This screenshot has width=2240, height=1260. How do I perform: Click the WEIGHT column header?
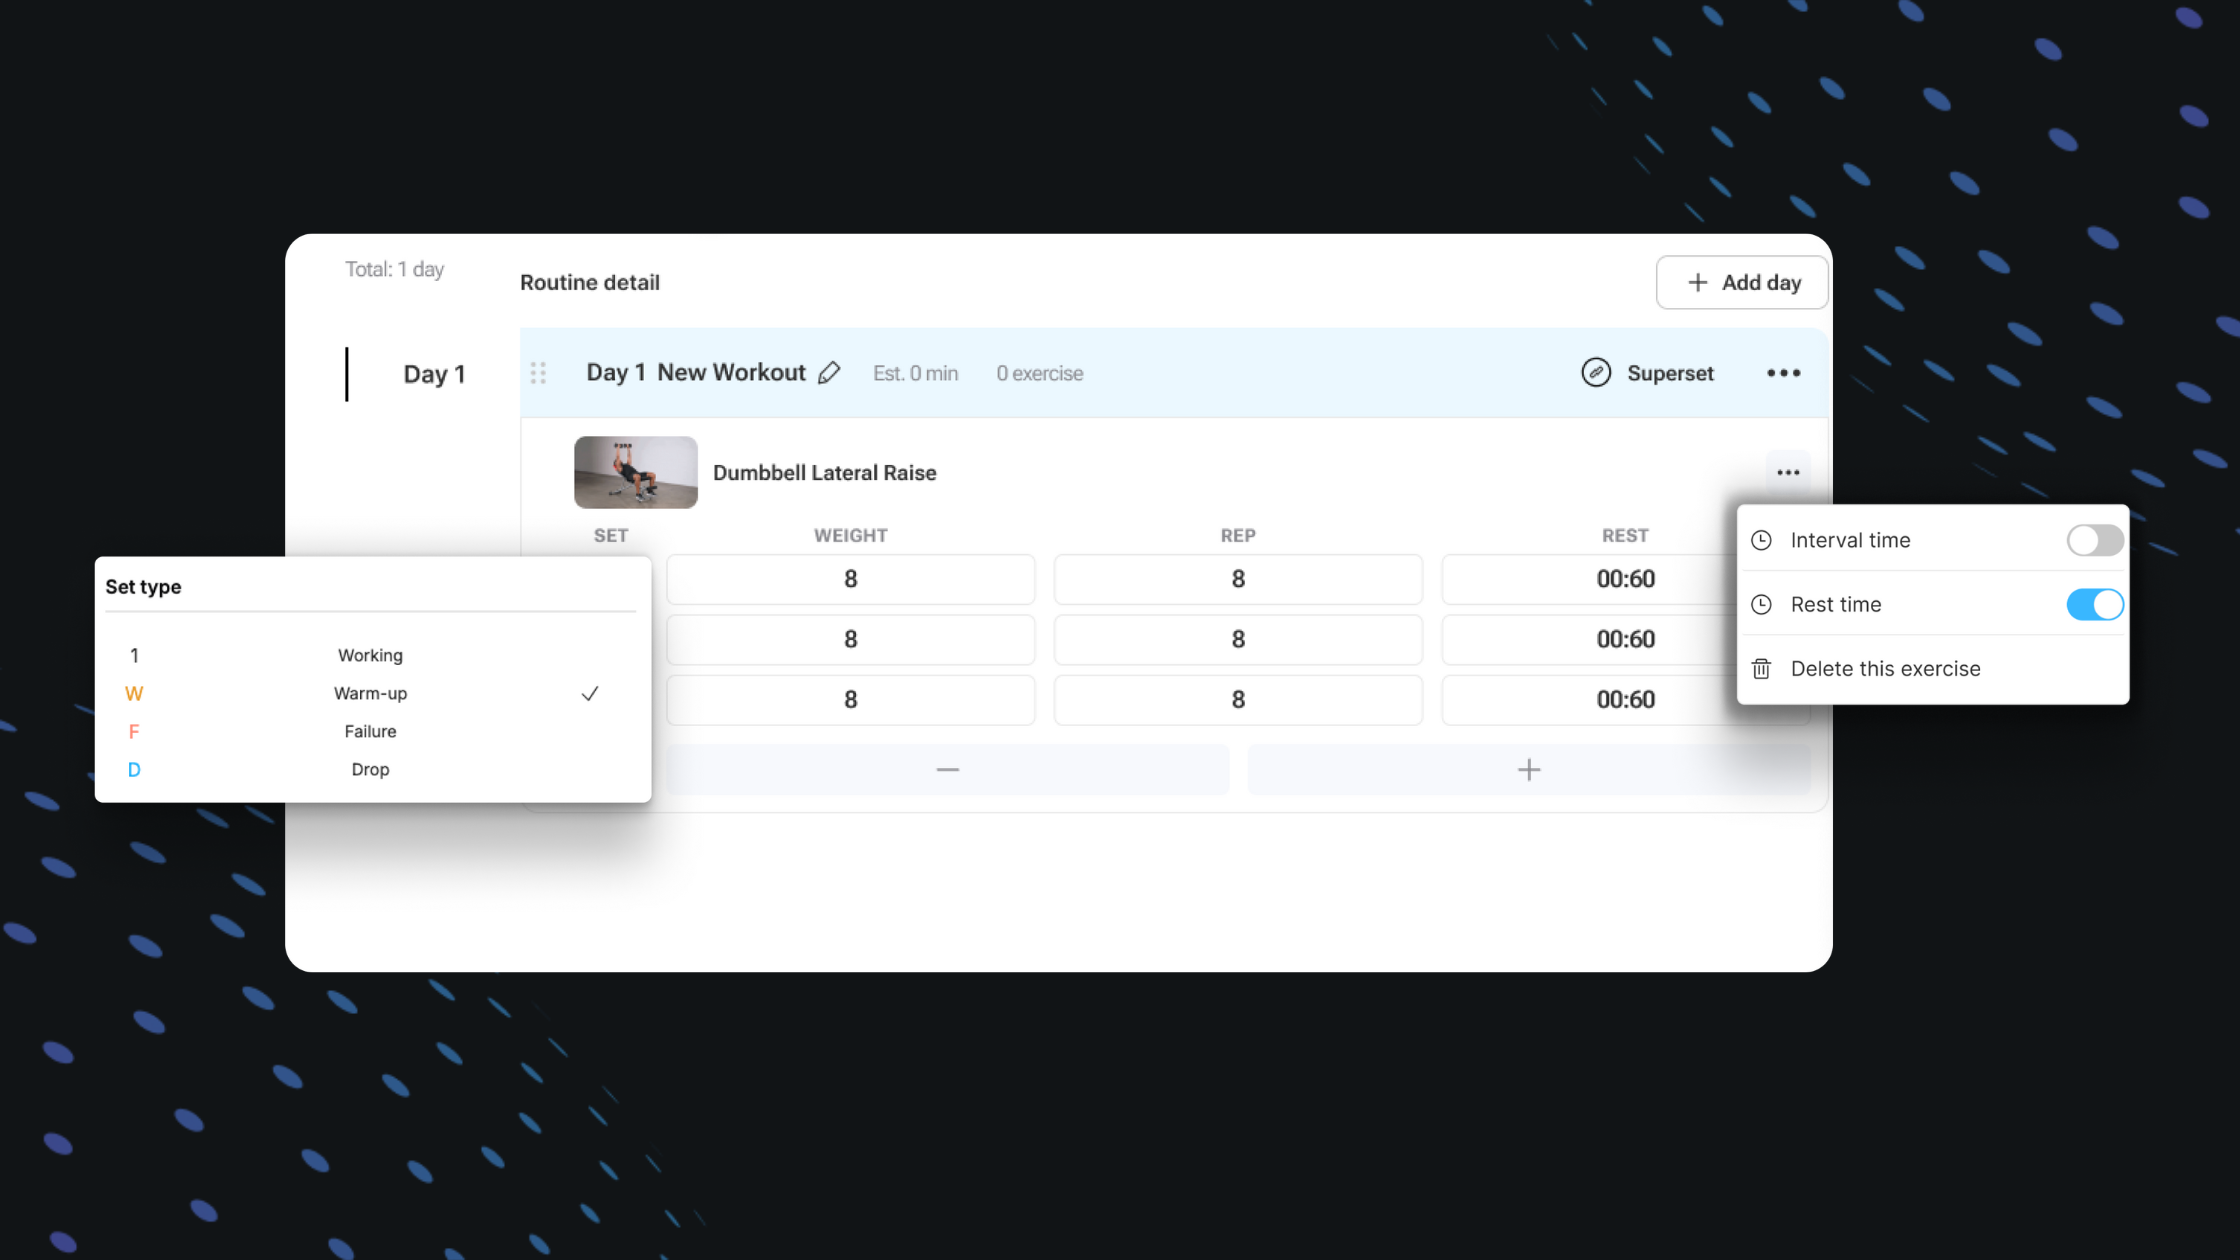point(850,536)
